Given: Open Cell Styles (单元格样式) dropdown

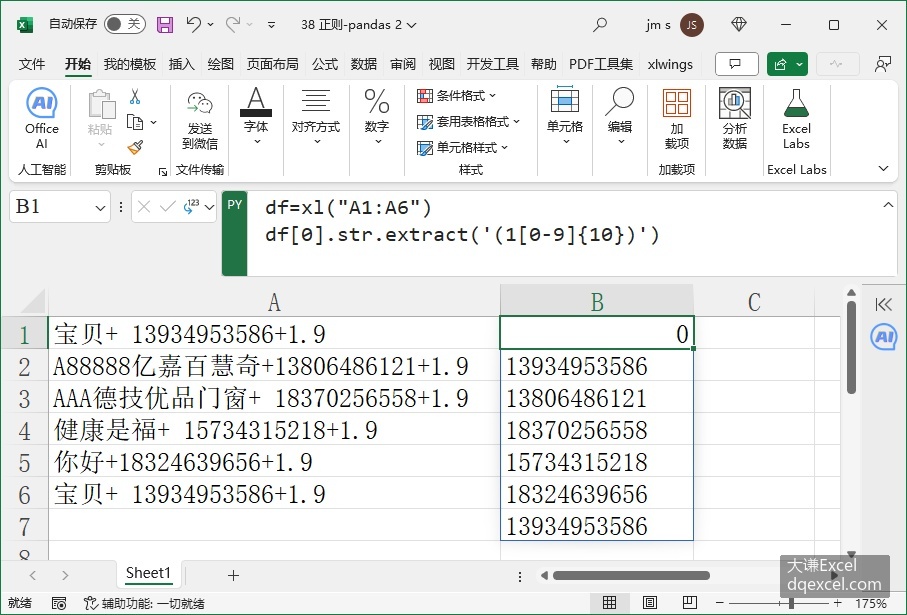Looking at the screenshot, I should [x=463, y=148].
